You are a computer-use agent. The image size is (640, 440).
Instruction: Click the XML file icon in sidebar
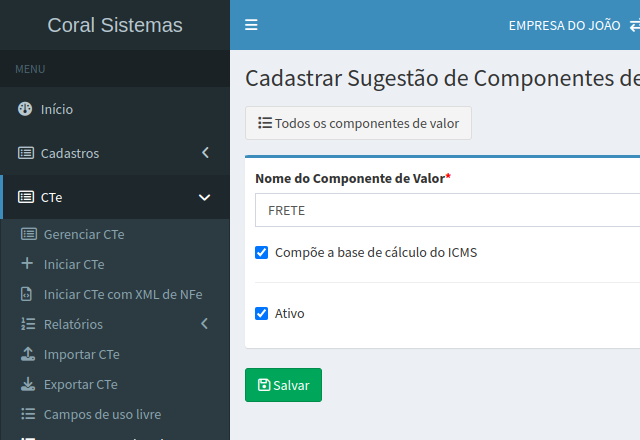27,294
